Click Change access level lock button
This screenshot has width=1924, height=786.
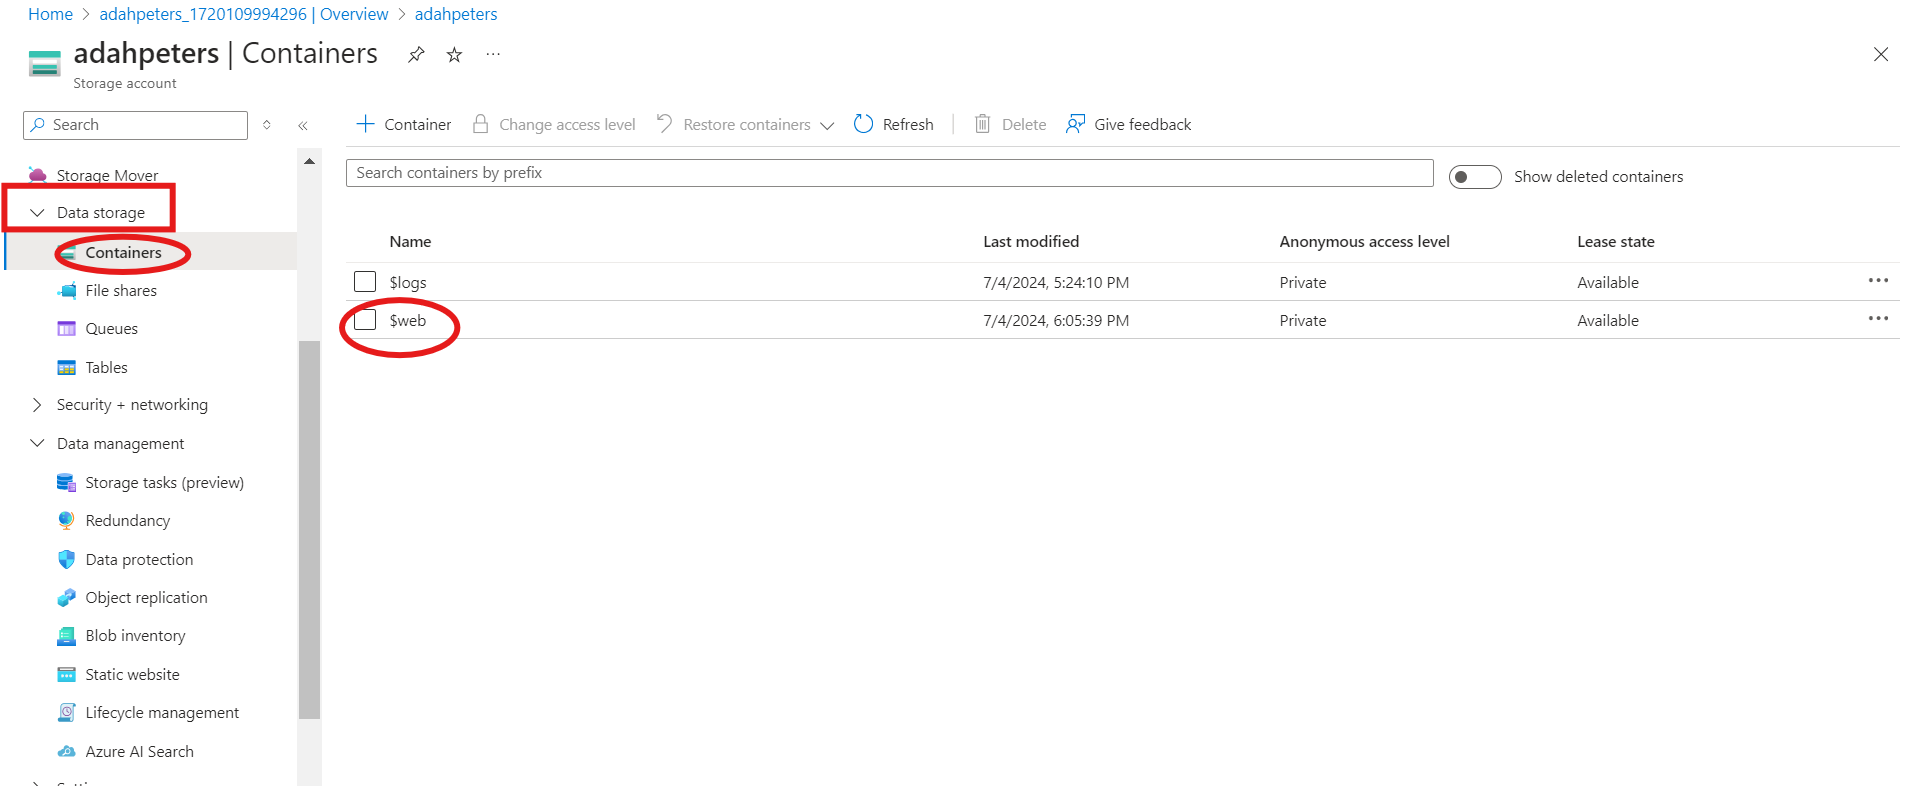click(x=554, y=124)
